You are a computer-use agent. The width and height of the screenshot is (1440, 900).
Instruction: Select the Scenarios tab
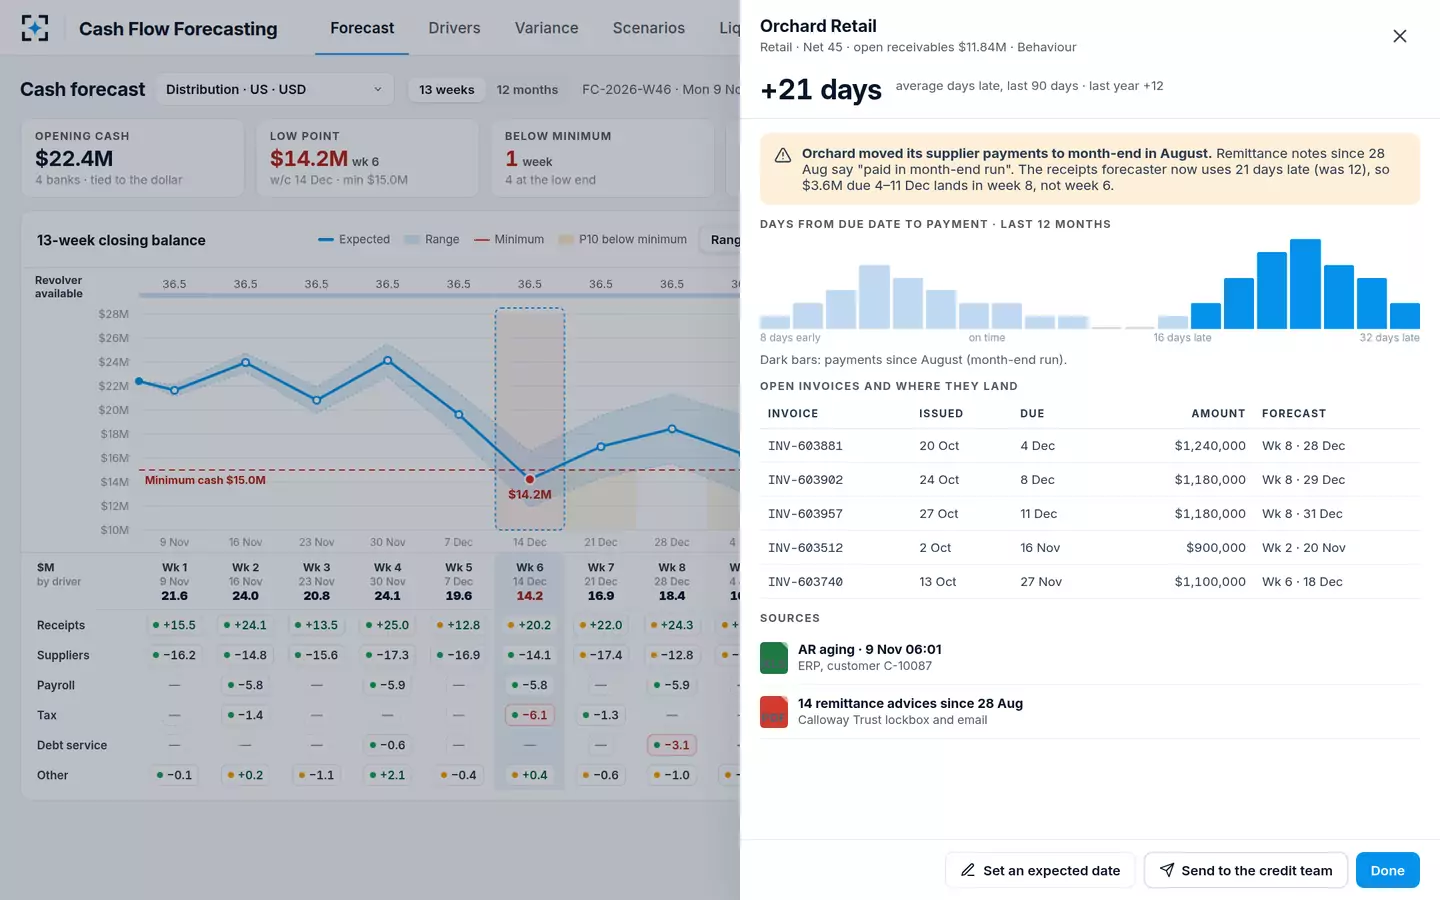(648, 28)
